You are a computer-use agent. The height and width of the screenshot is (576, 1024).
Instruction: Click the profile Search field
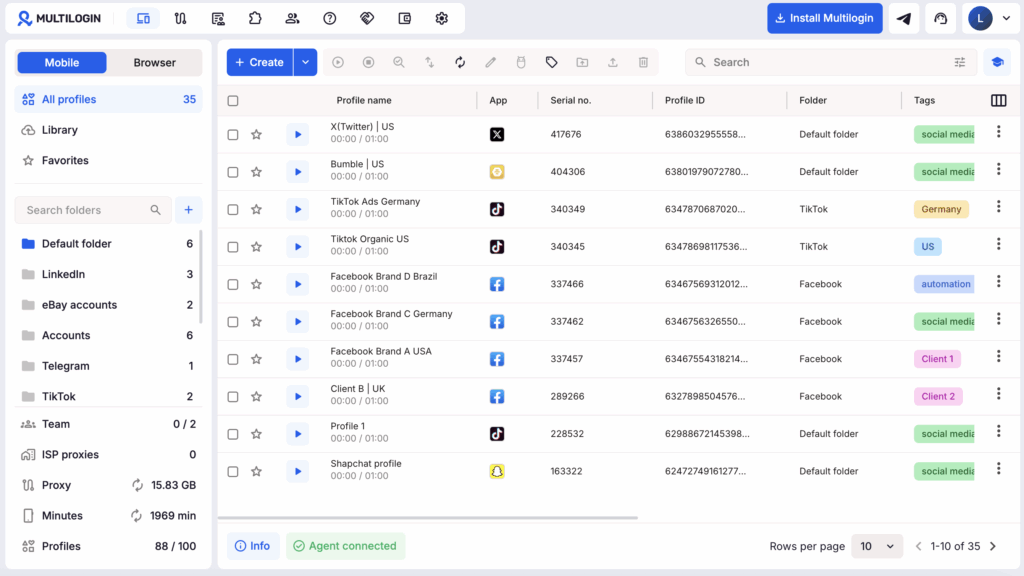pos(831,62)
